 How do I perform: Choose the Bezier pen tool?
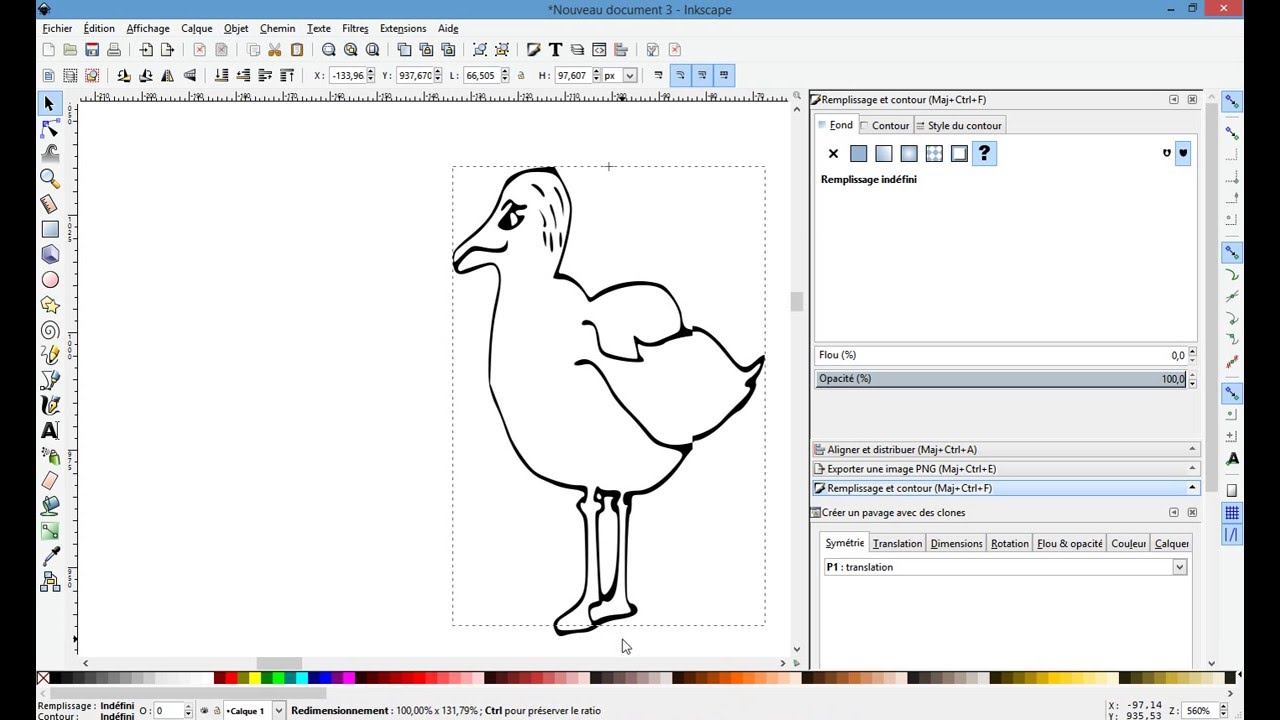click(49, 380)
